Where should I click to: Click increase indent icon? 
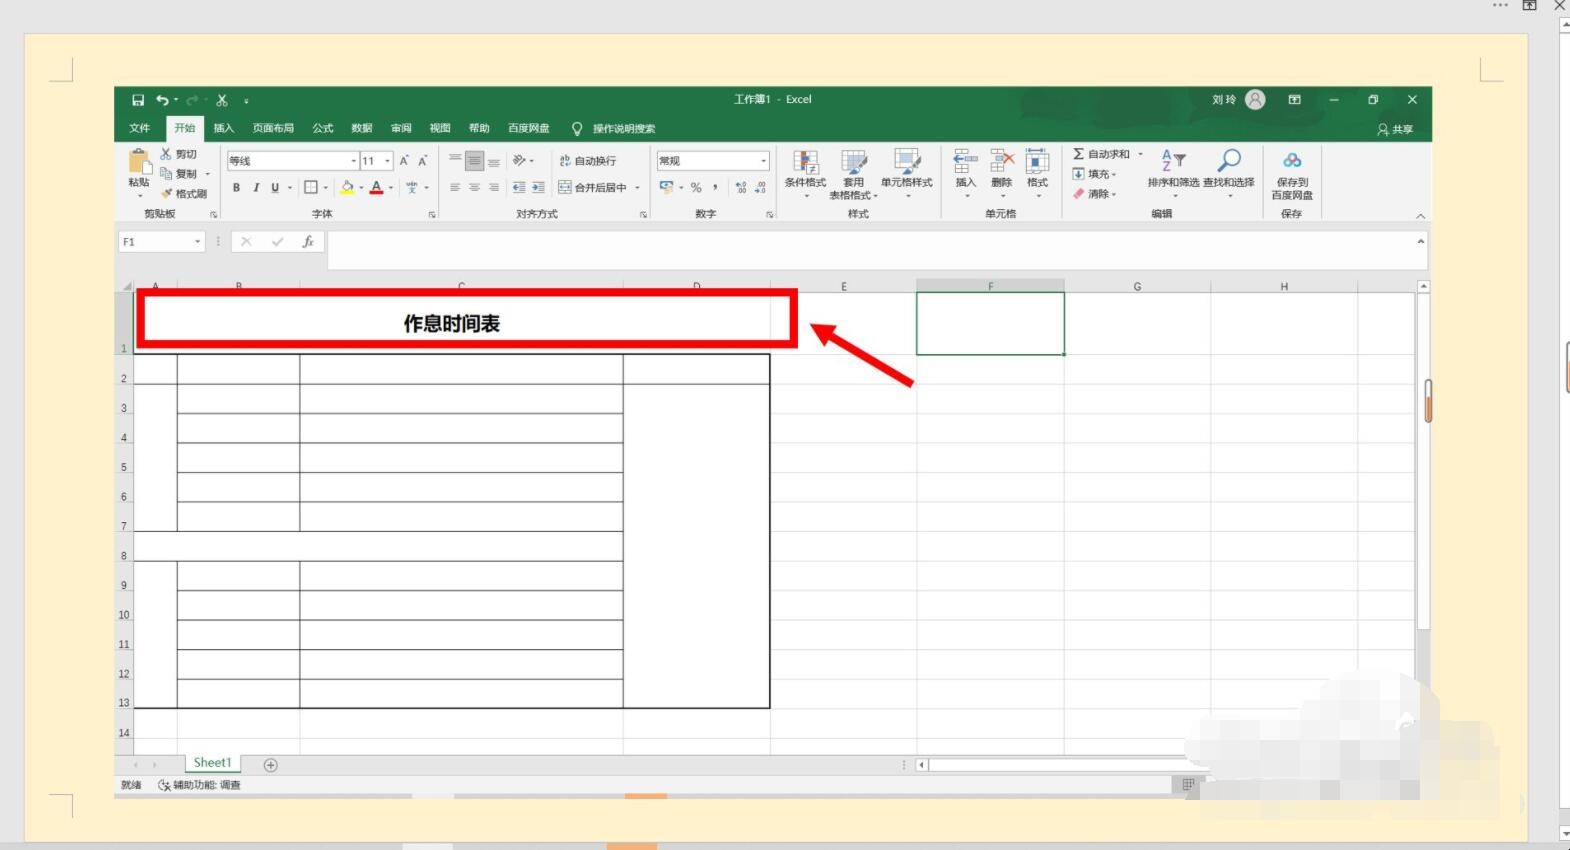[538, 188]
